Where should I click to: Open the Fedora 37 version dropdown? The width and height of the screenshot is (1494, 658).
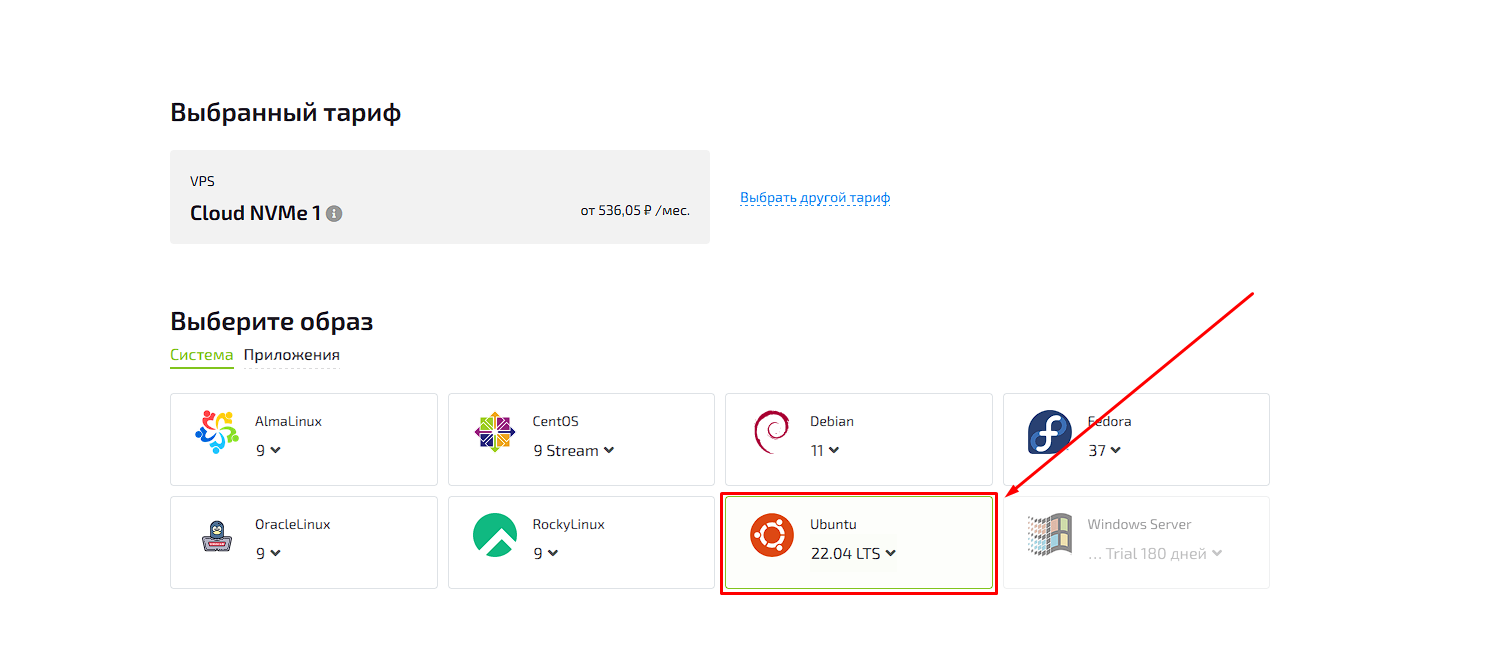1104,451
